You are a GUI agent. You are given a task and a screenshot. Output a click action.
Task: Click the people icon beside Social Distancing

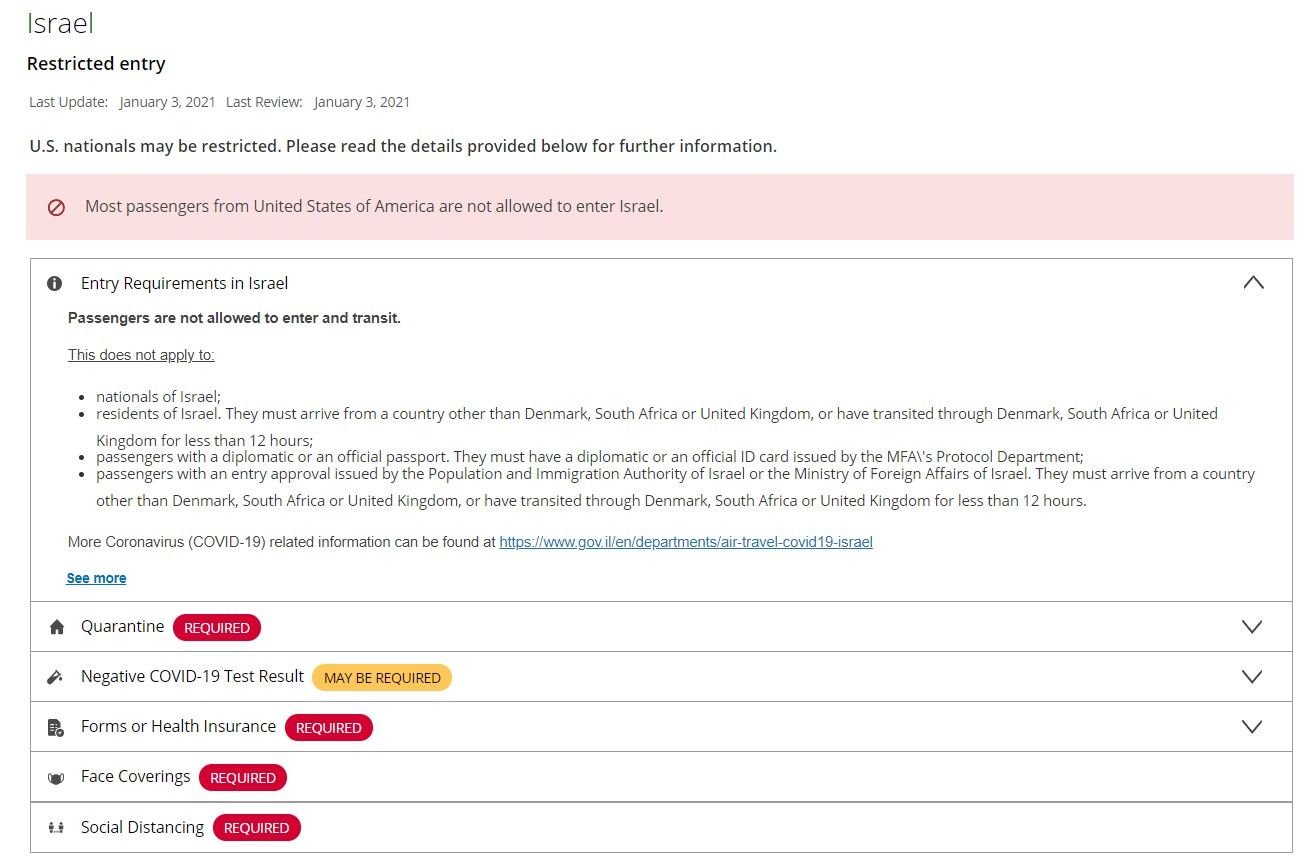coord(56,828)
